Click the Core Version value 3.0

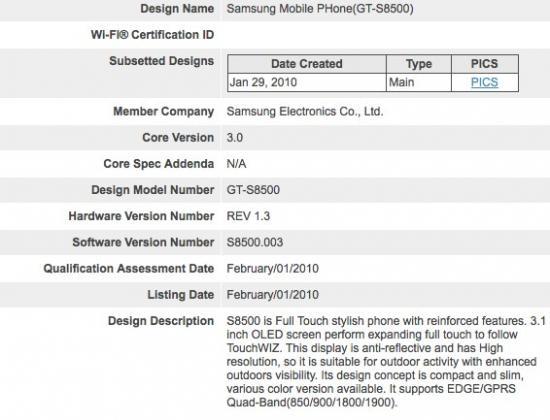click(235, 138)
